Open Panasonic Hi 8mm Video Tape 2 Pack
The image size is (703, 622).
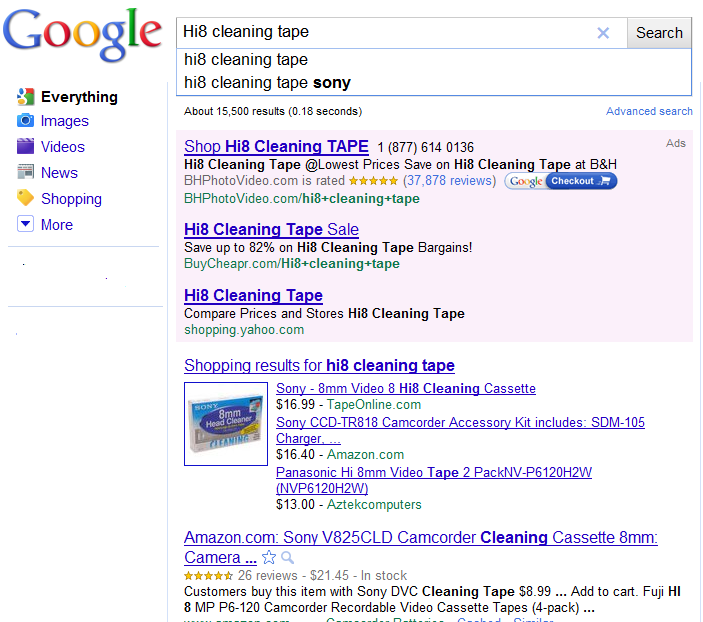point(434,480)
